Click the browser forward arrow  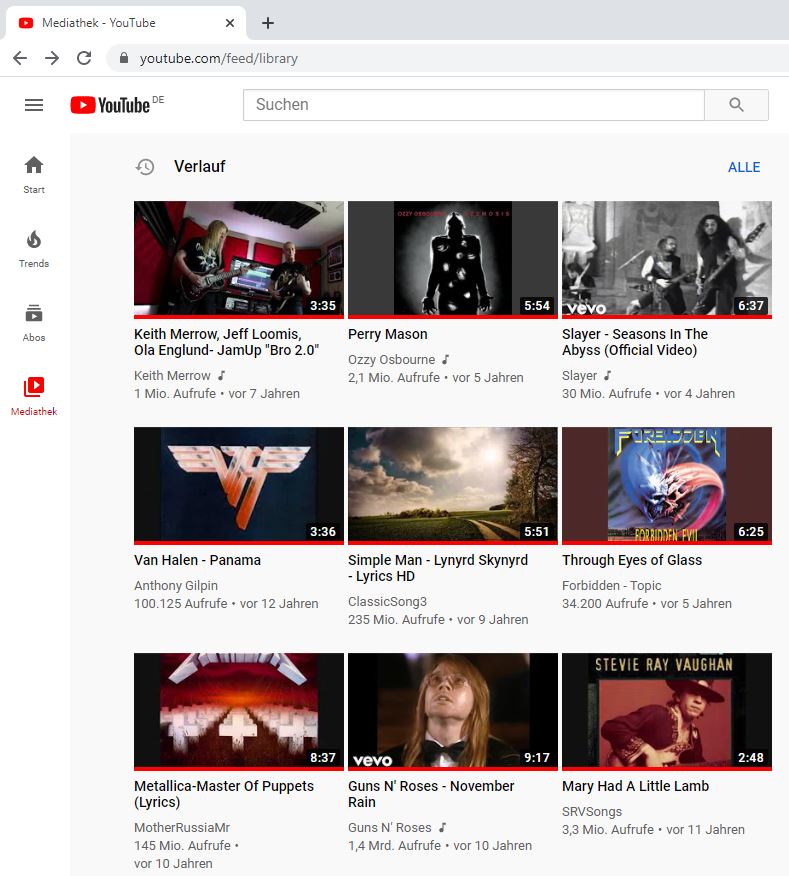point(52,58)
